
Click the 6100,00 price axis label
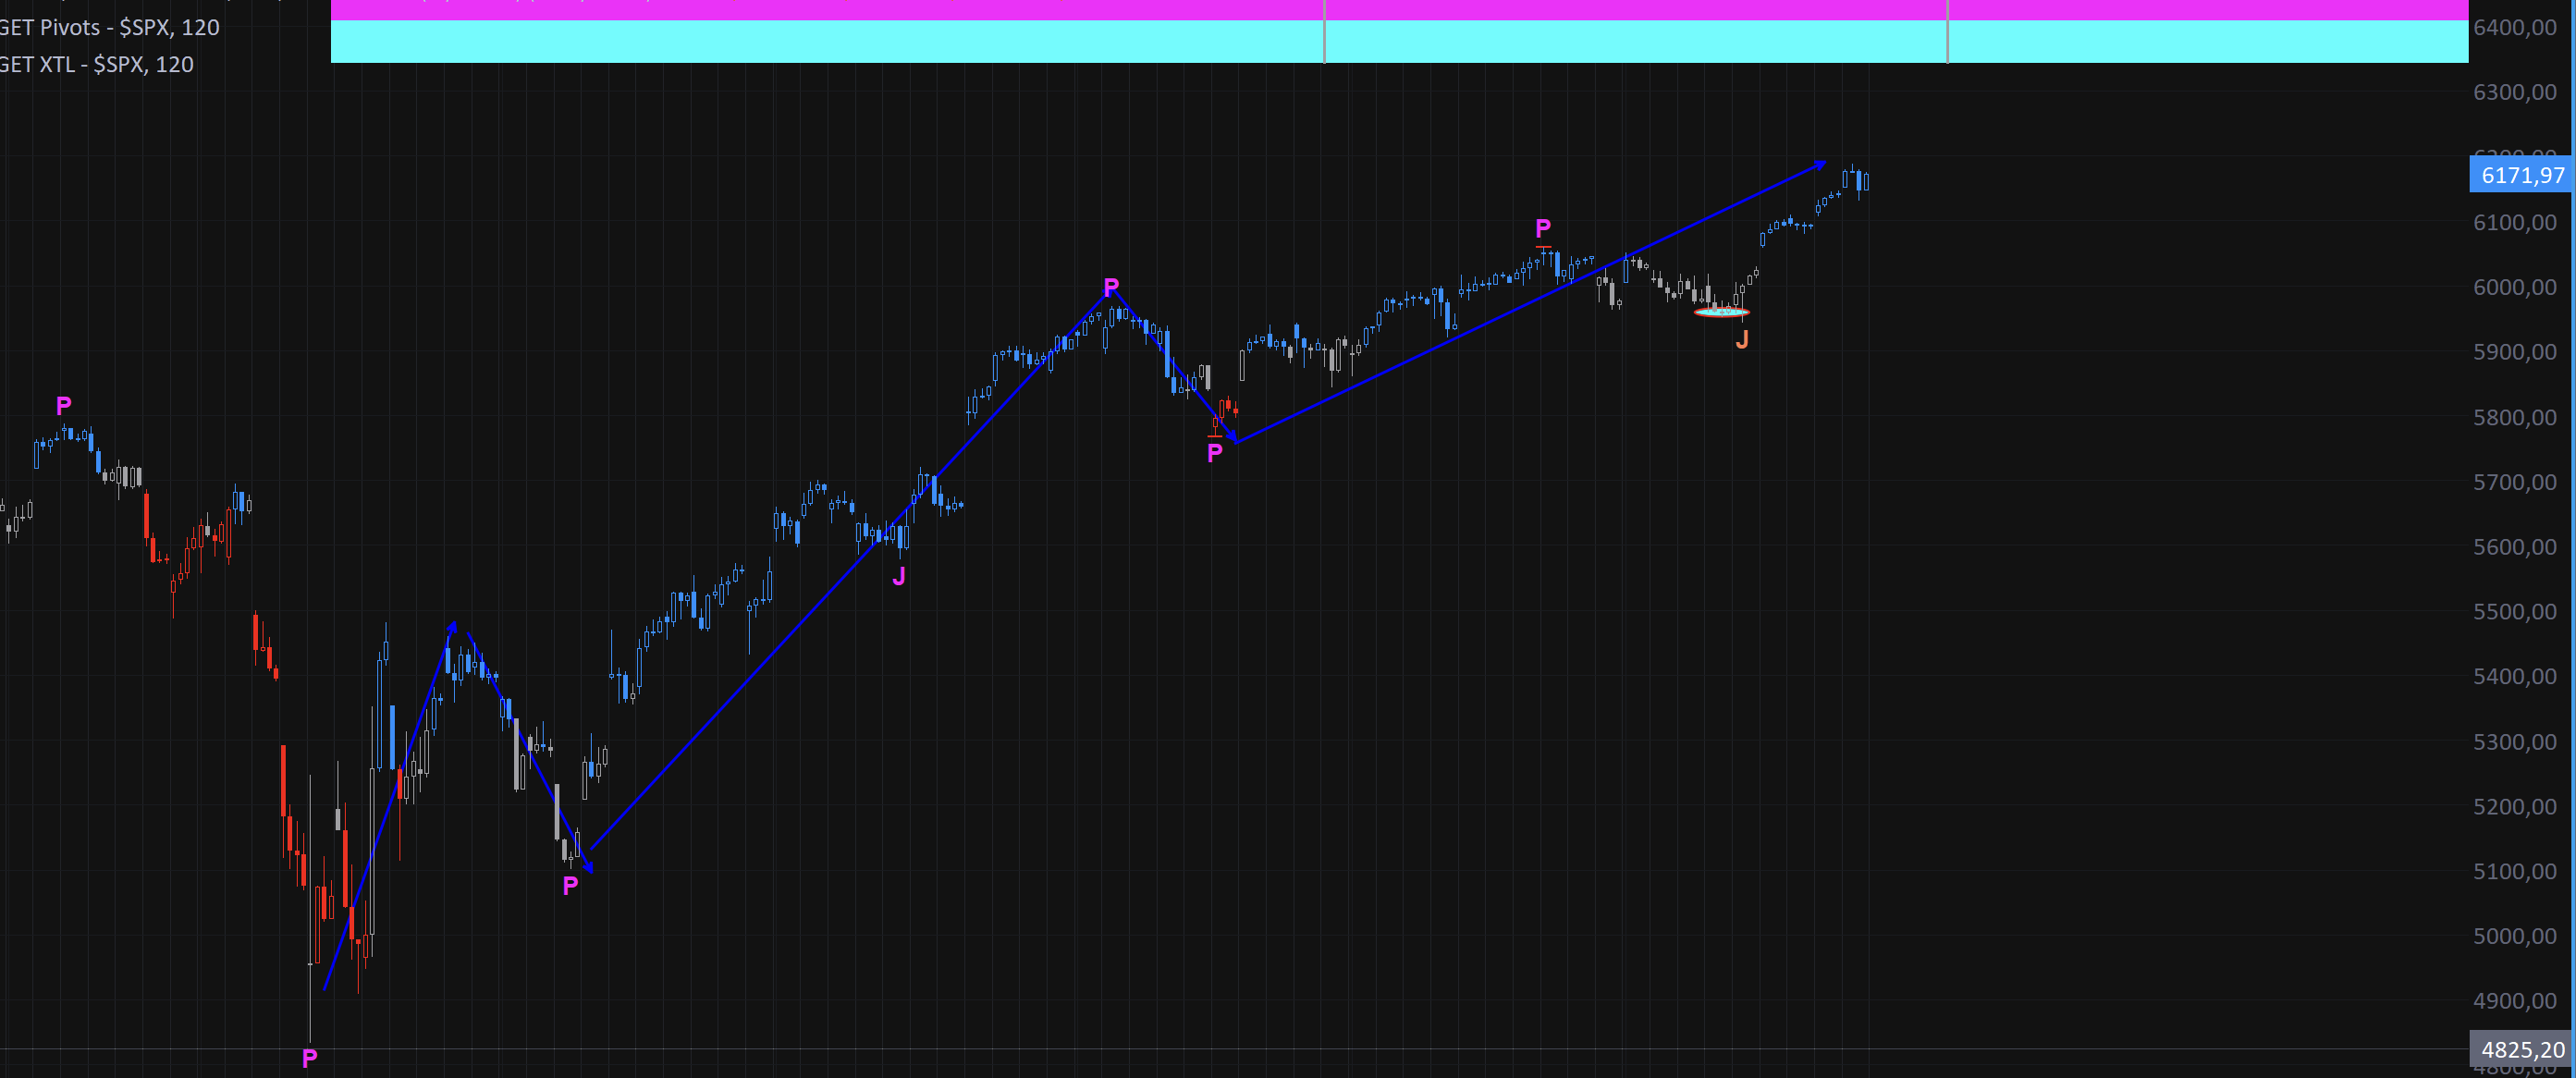point(2514,222)
